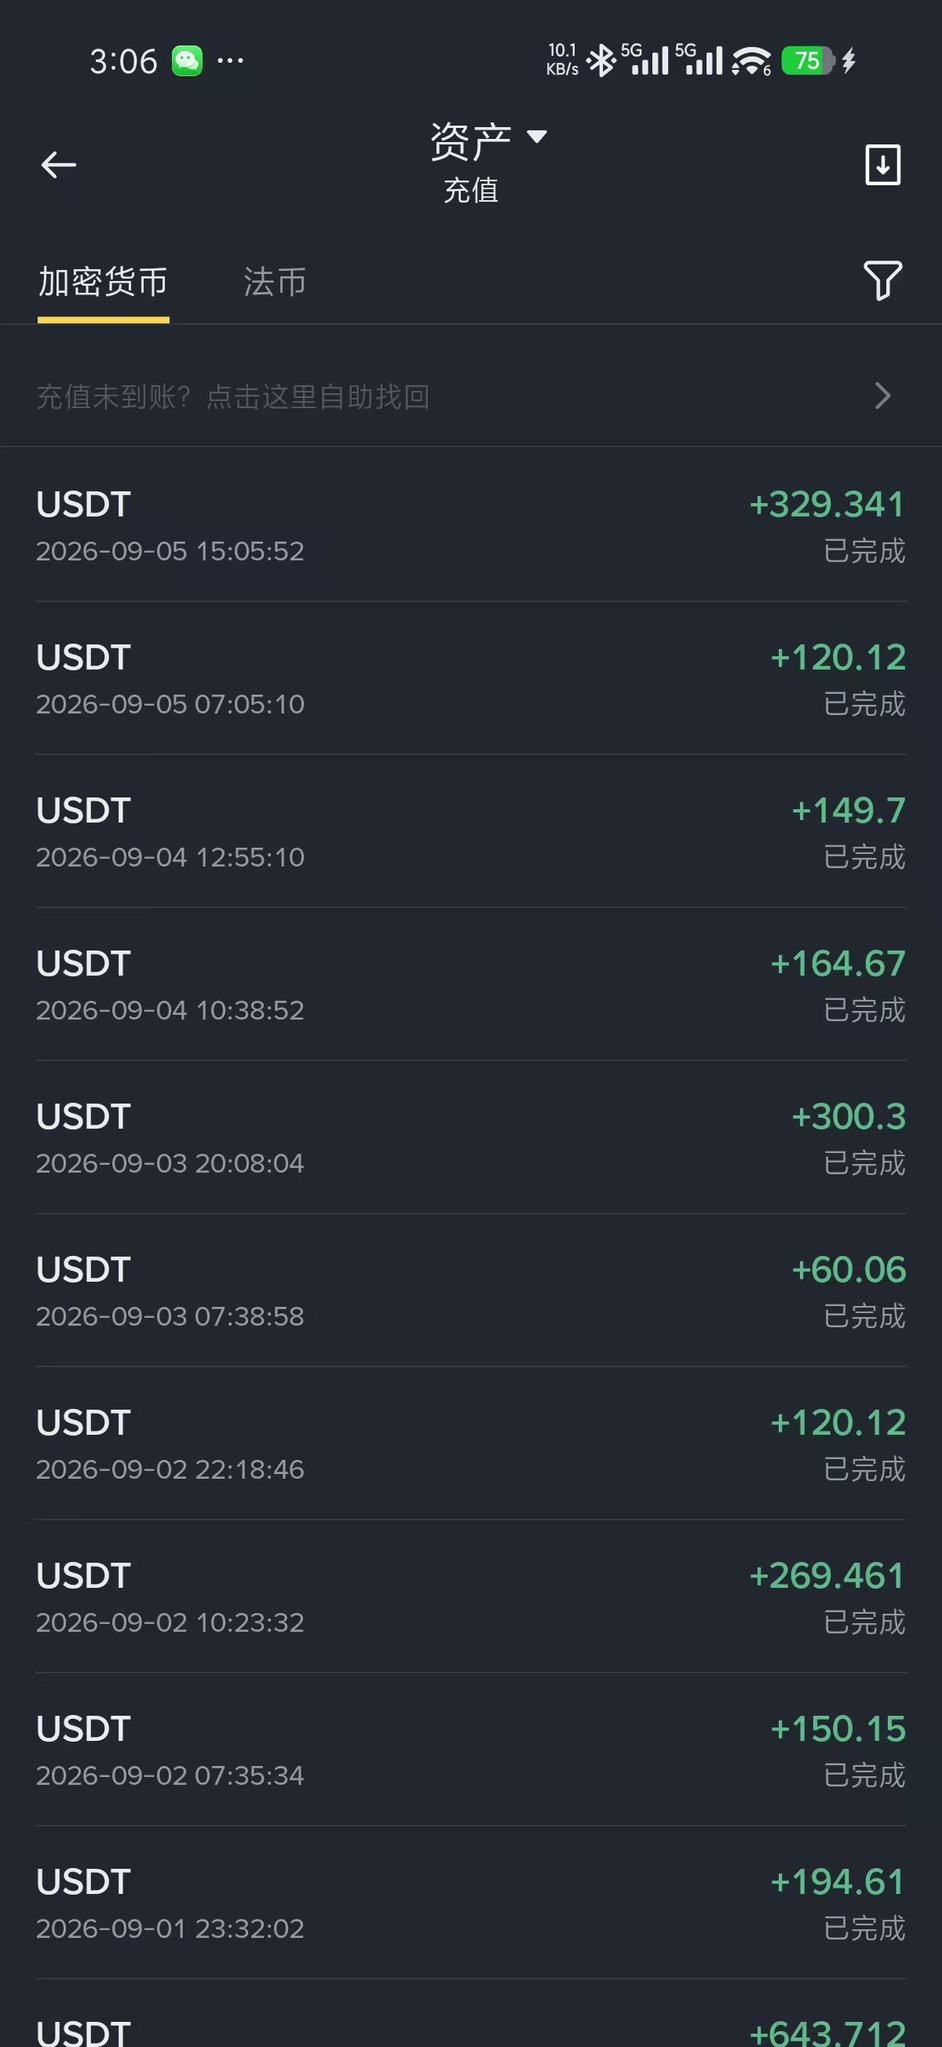View the +60.06 USDT deposit details
The width and height of the screenshot is (942, 2047).
pos(471,1290)
